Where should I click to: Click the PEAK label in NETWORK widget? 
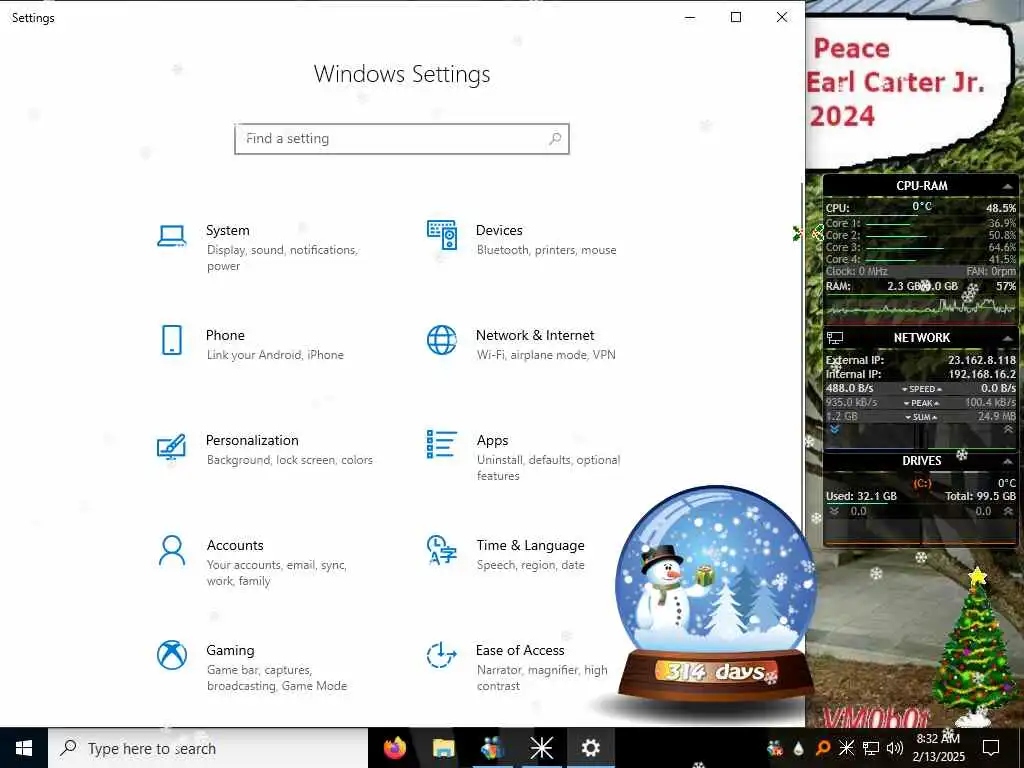pos(921,403)
